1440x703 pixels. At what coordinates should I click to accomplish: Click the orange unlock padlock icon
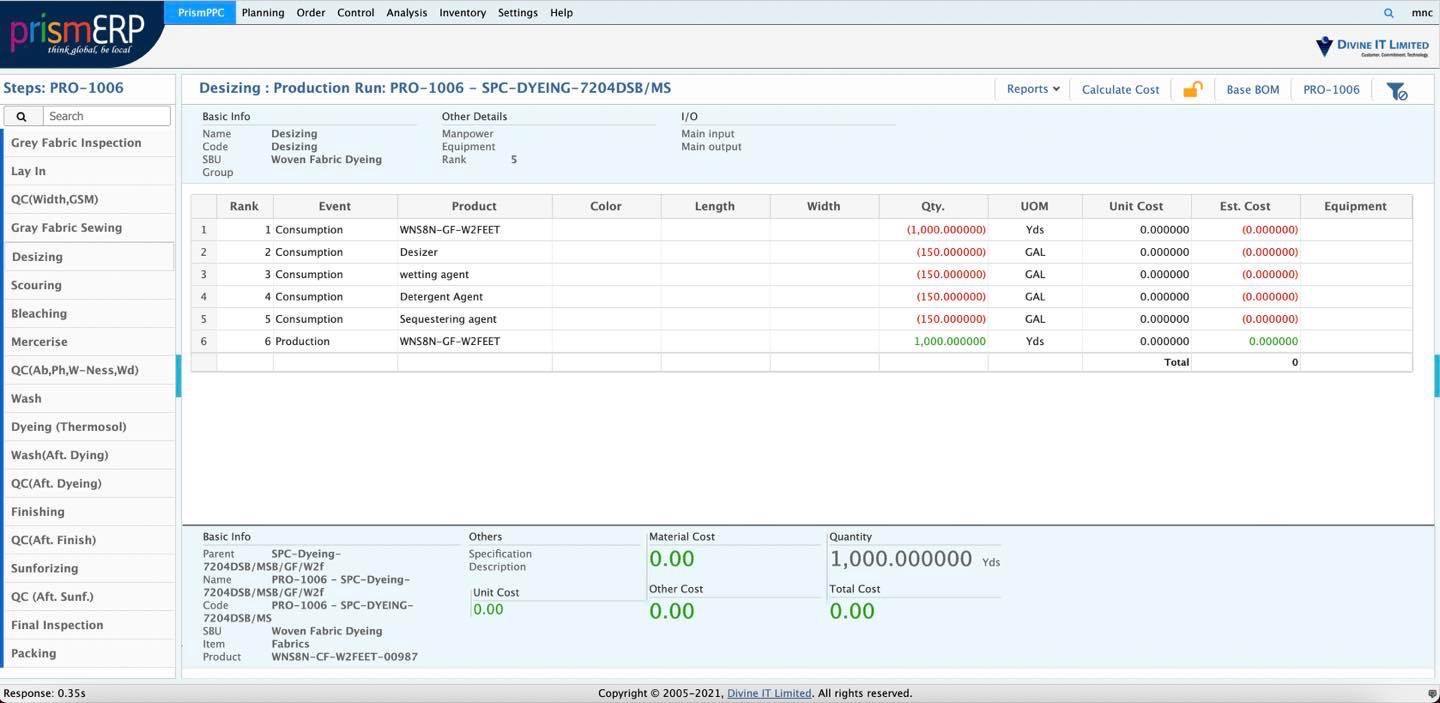pyautogui.click(x=1192, y=90)
